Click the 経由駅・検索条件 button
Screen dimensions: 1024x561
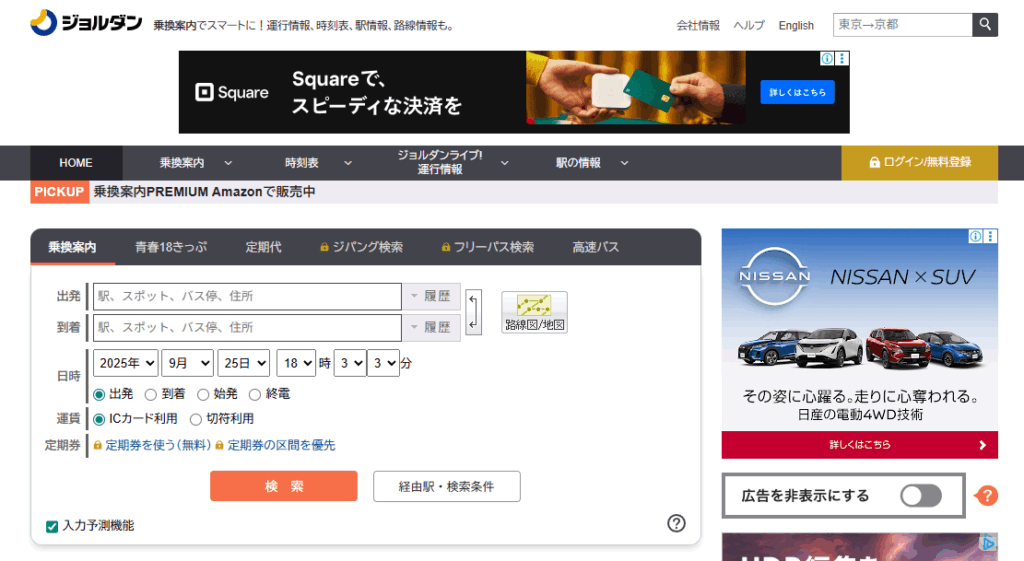(x=446, y=486)
